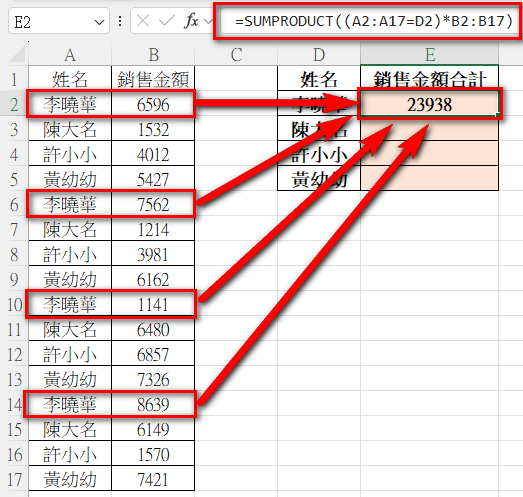Select row 2 header
Screen dimensions: 523x497
click(14, 104)
